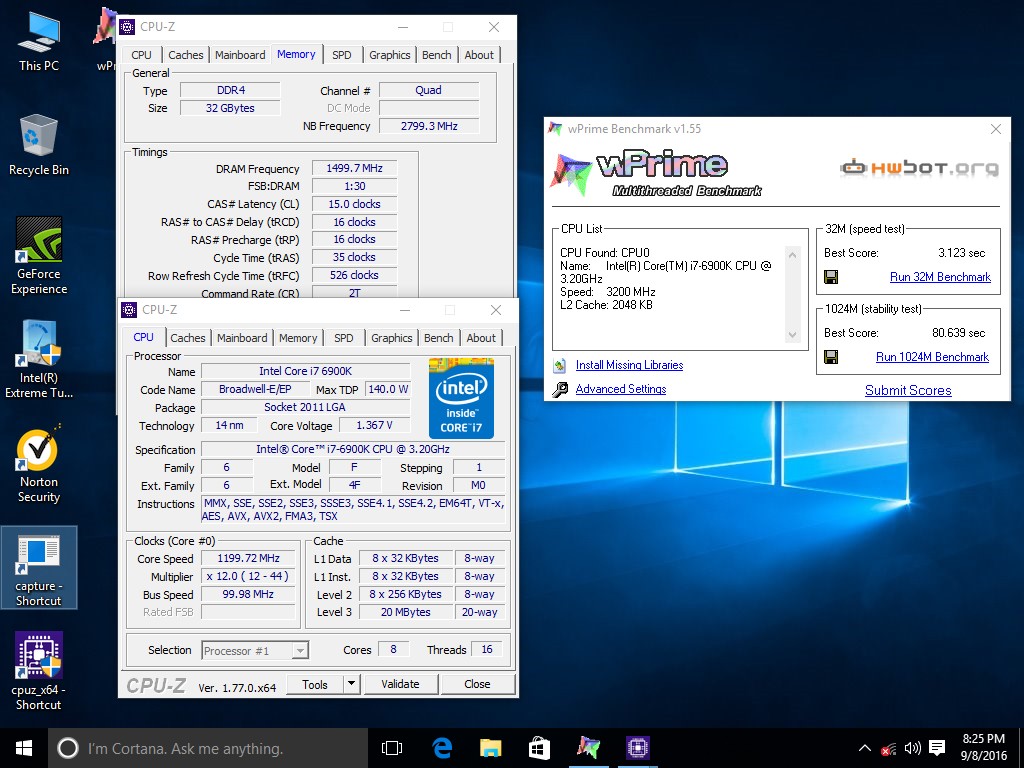Show hidden system tray icons
1024x768 pixels.
click(864, 748)
